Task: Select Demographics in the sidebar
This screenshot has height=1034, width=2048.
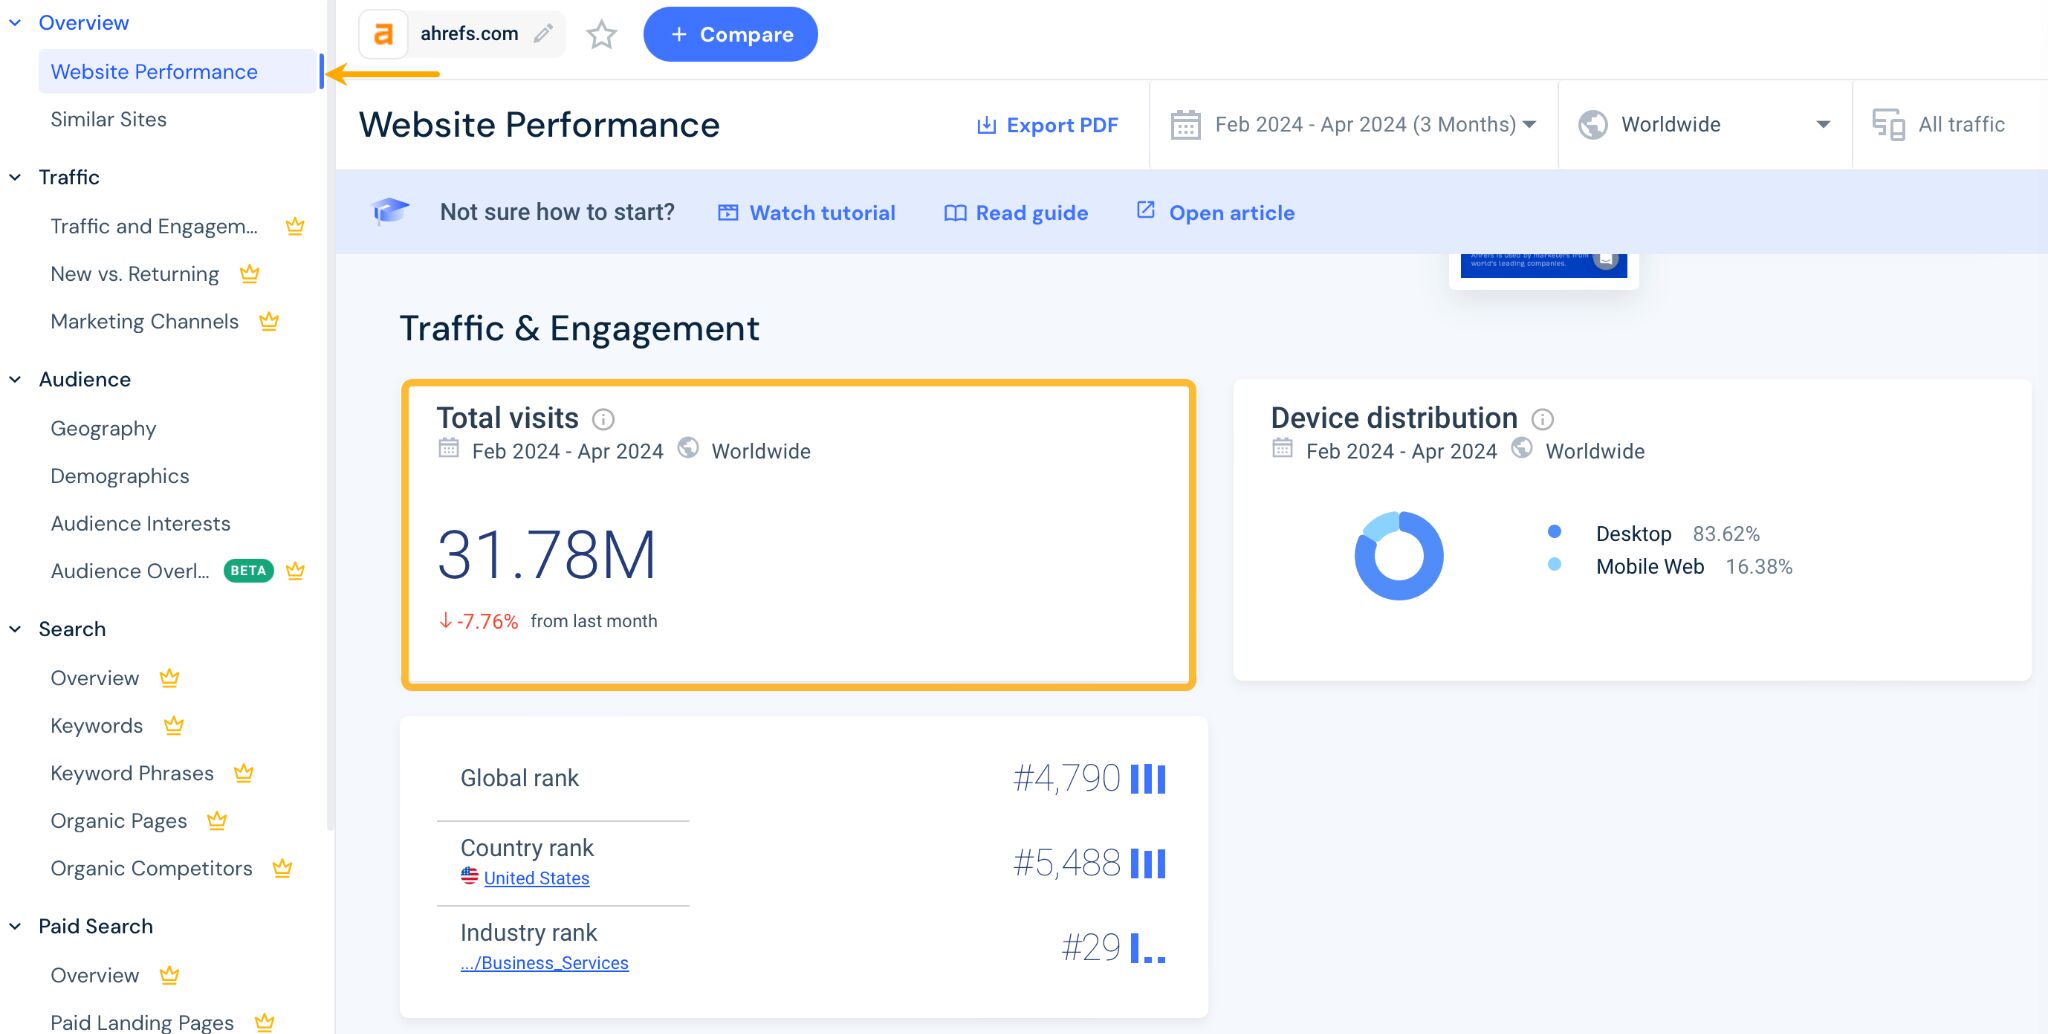Action: [119, 476]
